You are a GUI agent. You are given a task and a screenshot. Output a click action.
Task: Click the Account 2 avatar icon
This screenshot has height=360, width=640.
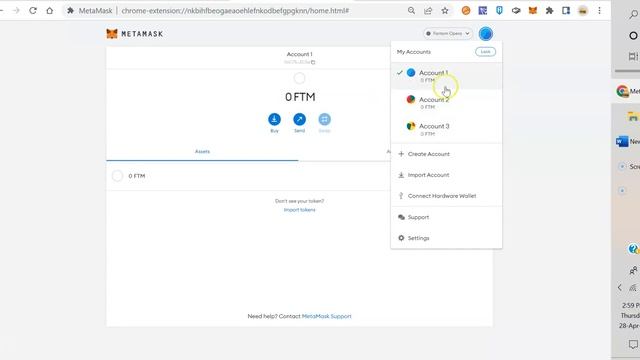click(x=411, y=99)
